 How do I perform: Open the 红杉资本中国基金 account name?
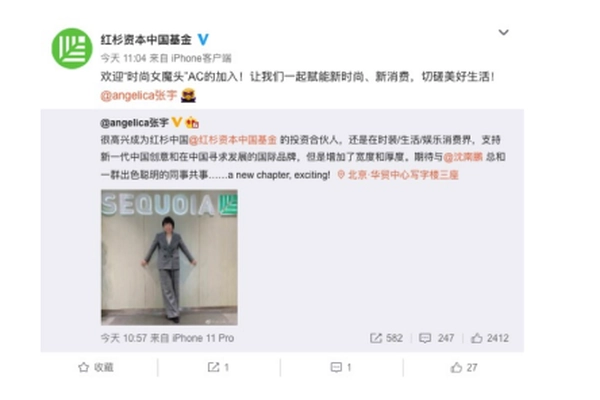pos(146,39)
